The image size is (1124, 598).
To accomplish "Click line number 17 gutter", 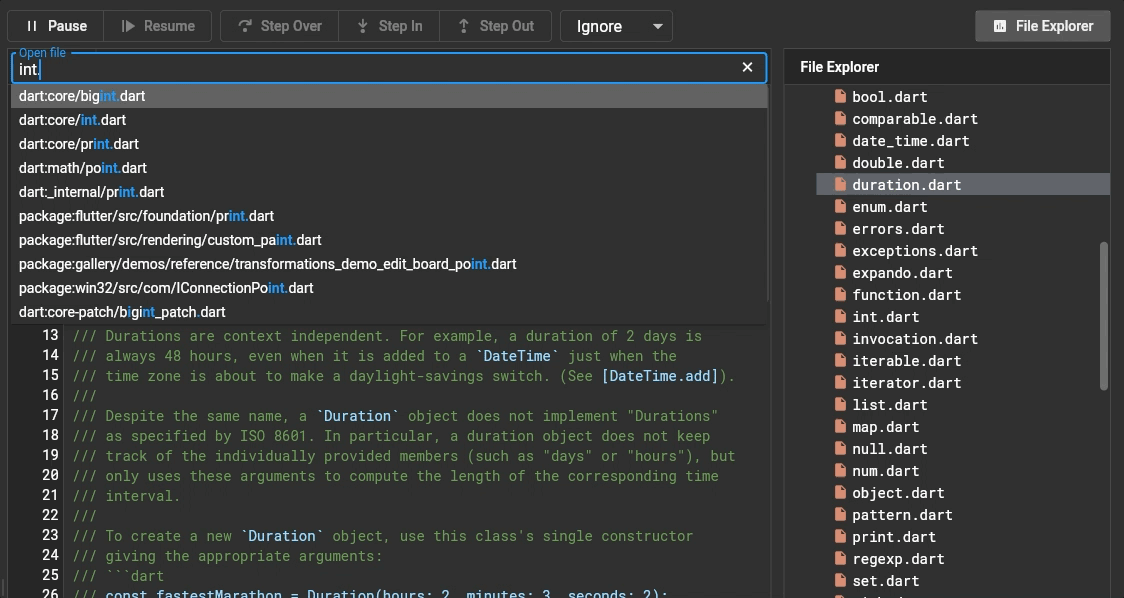I will point(50,415).
